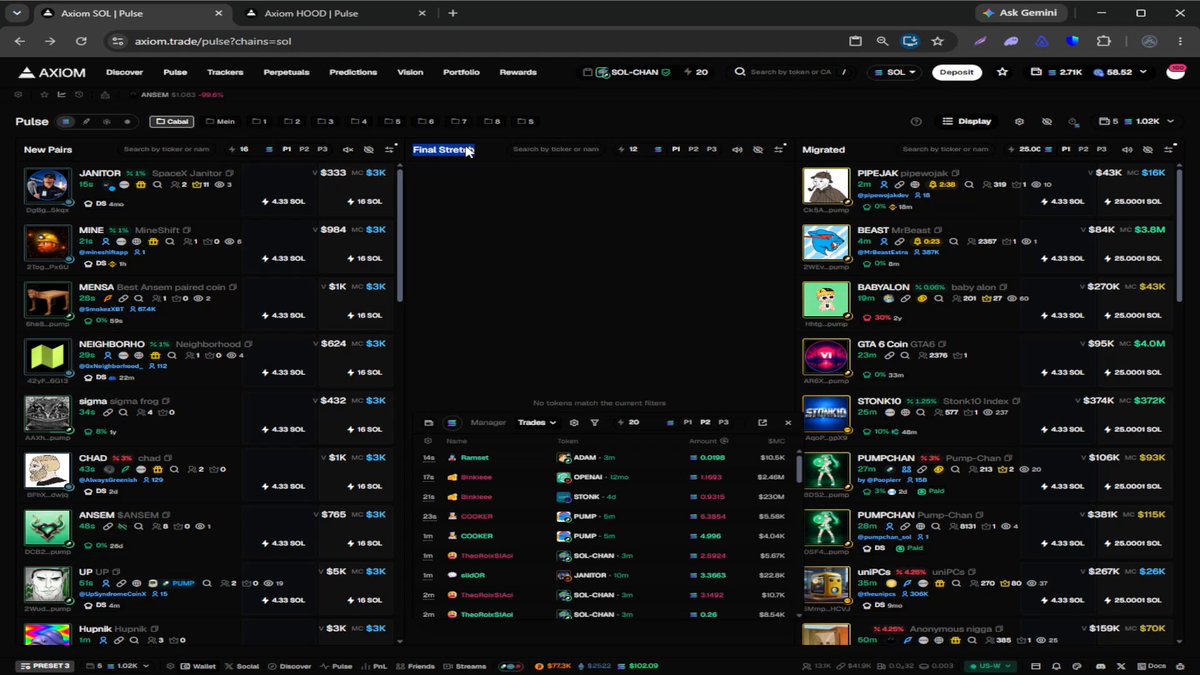Open the Rewards nav tab
Image resolution: width=1200 pixels, height=675 pixels.
click(x=518, y=72)
